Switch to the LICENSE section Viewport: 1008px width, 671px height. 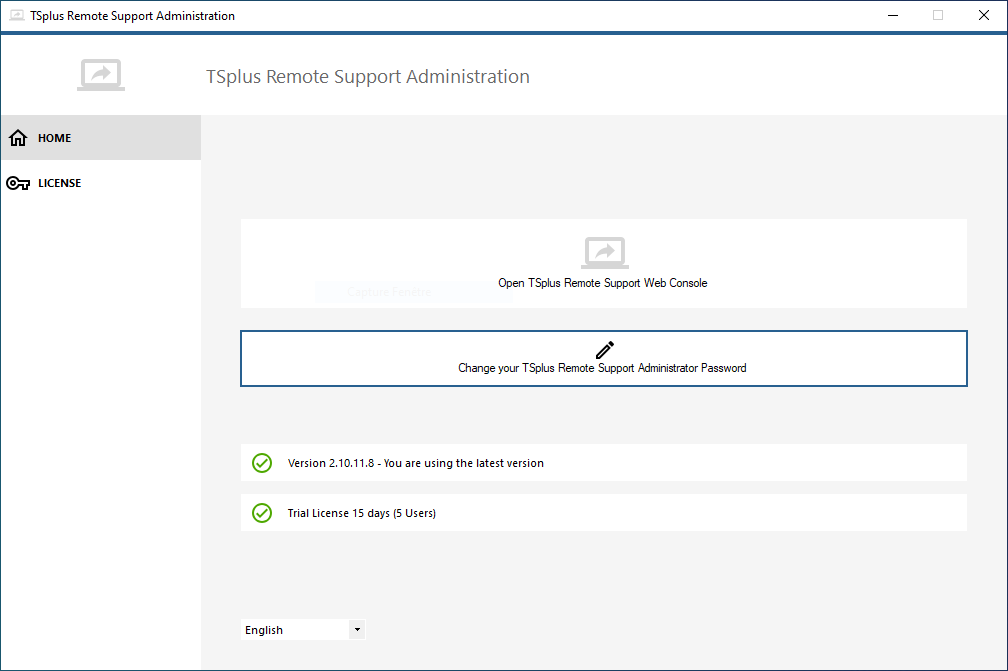click(60, 182)
